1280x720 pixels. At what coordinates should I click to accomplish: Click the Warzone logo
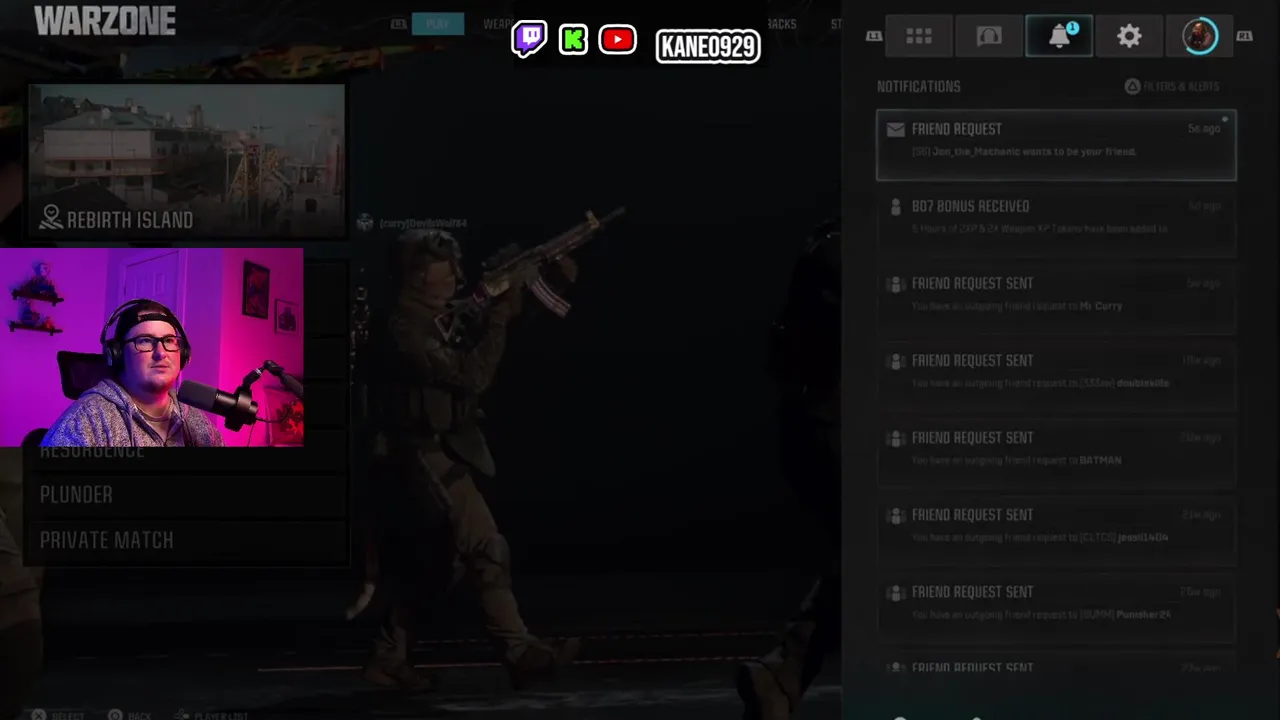[104, 20]
